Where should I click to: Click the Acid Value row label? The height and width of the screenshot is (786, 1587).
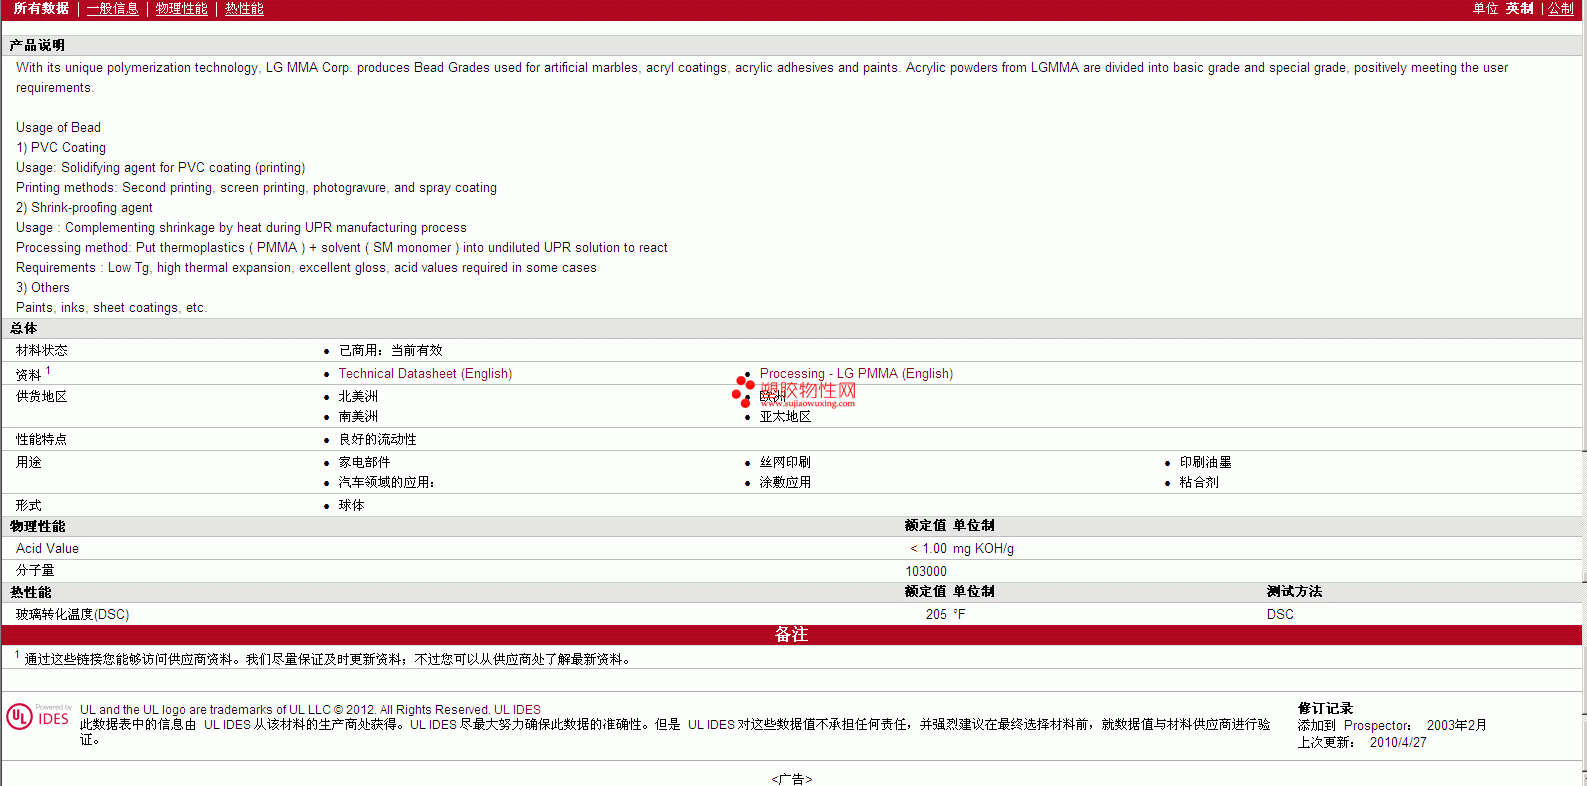(x=47, y=549)
